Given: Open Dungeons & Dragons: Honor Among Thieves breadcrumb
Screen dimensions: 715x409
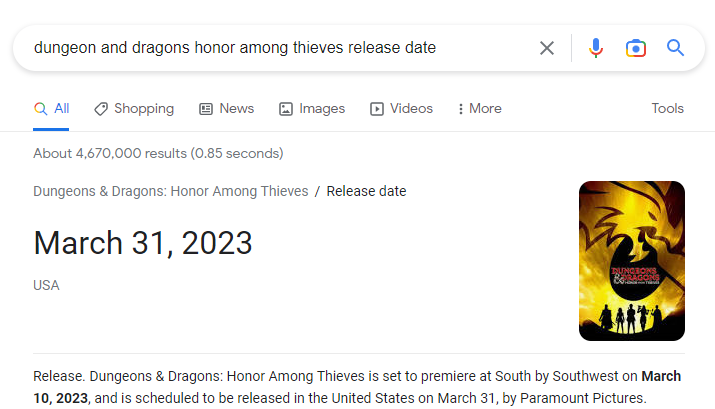Looking at the screenshot, I should coord(171,191).
